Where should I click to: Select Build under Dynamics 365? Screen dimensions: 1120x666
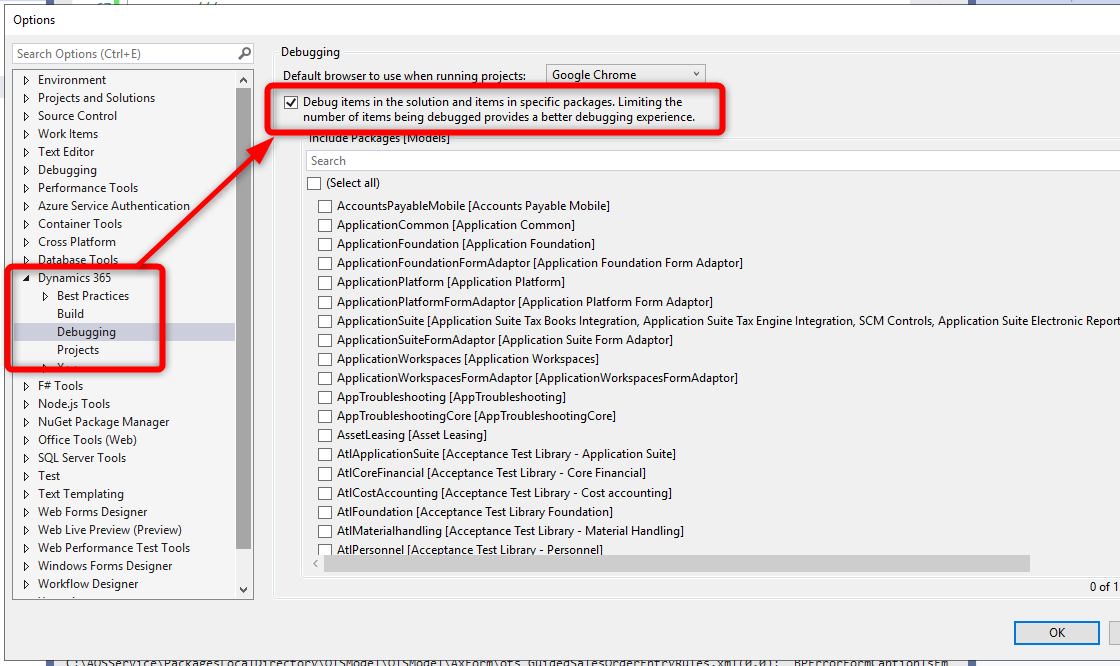70,314
